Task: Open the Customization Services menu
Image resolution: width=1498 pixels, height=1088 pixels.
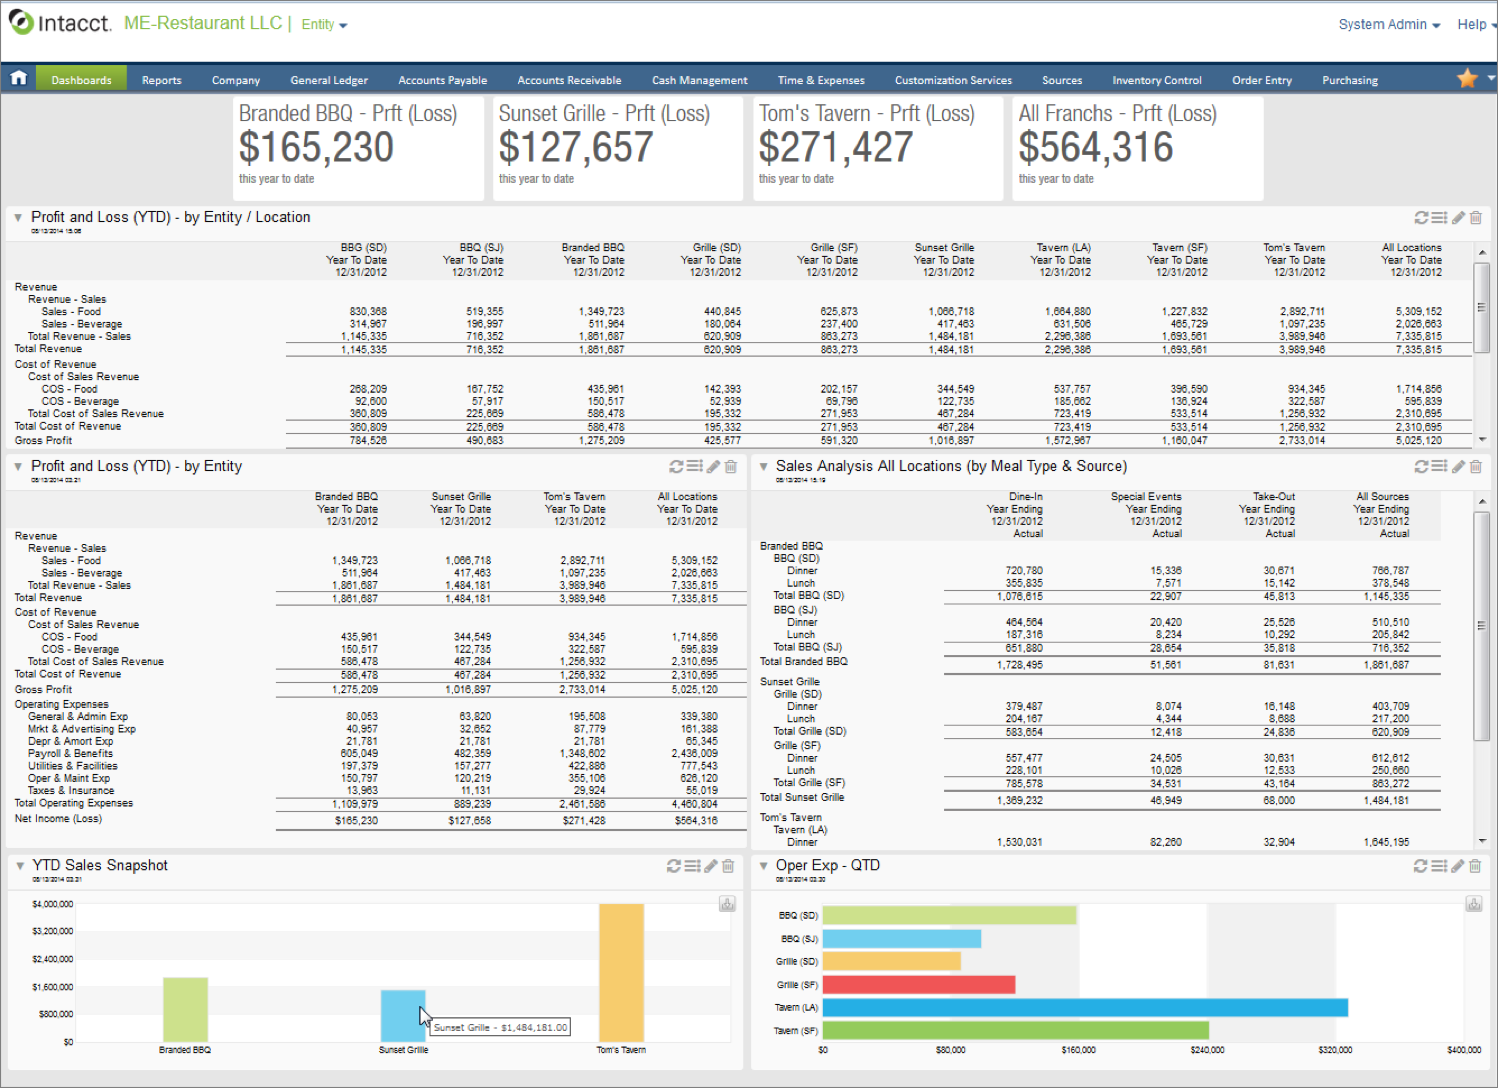Action: pyautogui.click(x=953, y=80)
